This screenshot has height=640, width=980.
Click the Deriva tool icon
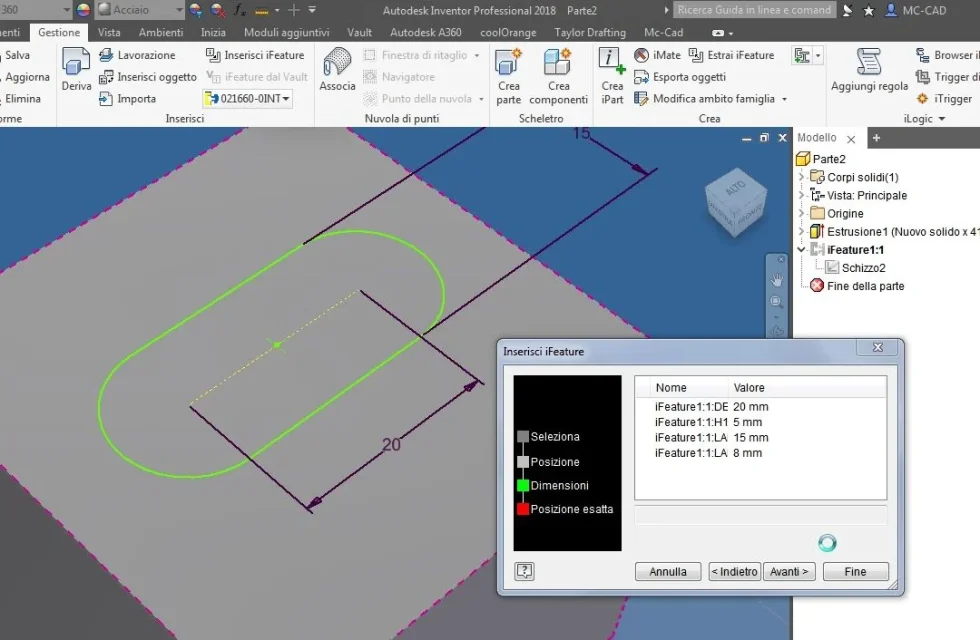coord(76,63)
